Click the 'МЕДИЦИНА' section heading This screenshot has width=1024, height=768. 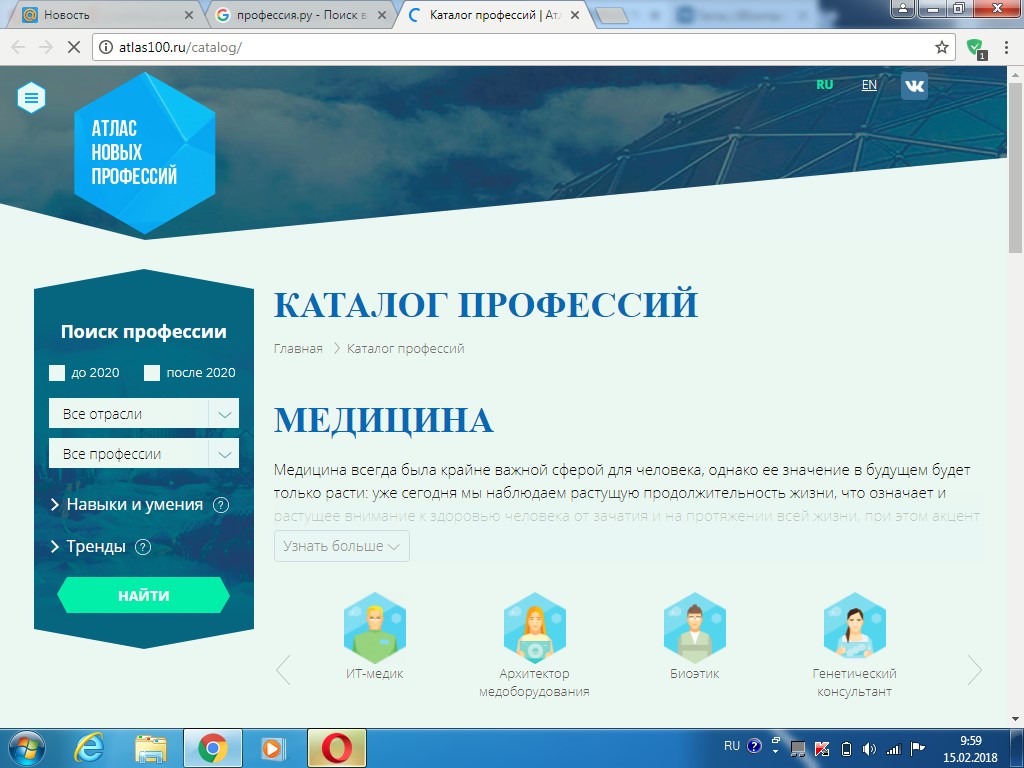[x=383, y=420]
